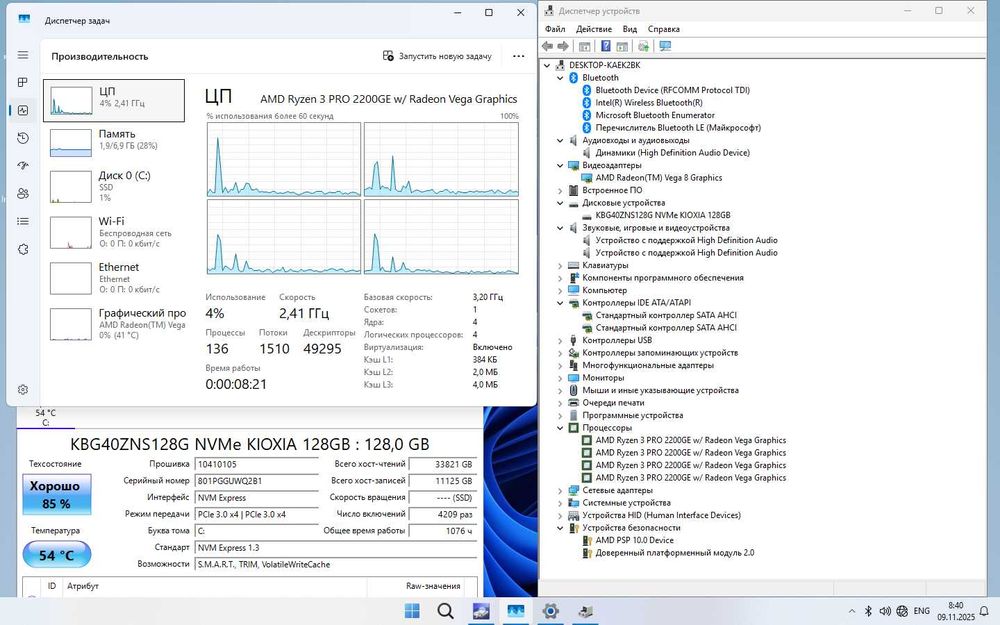
Task: Click the Back arrow in Device Manager toolbar
Action: pos(547,46)
